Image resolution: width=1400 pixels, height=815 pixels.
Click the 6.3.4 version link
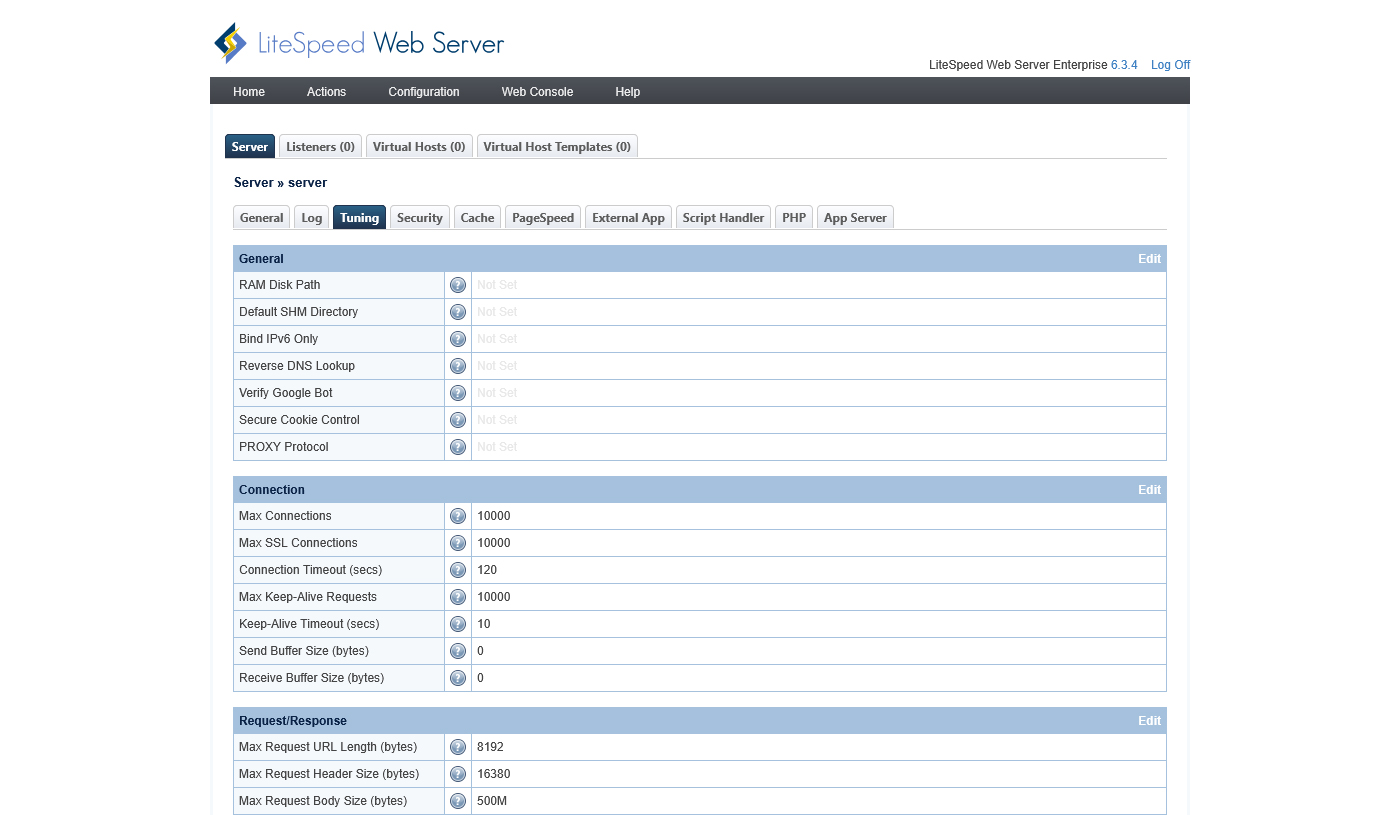point(1124,65)
